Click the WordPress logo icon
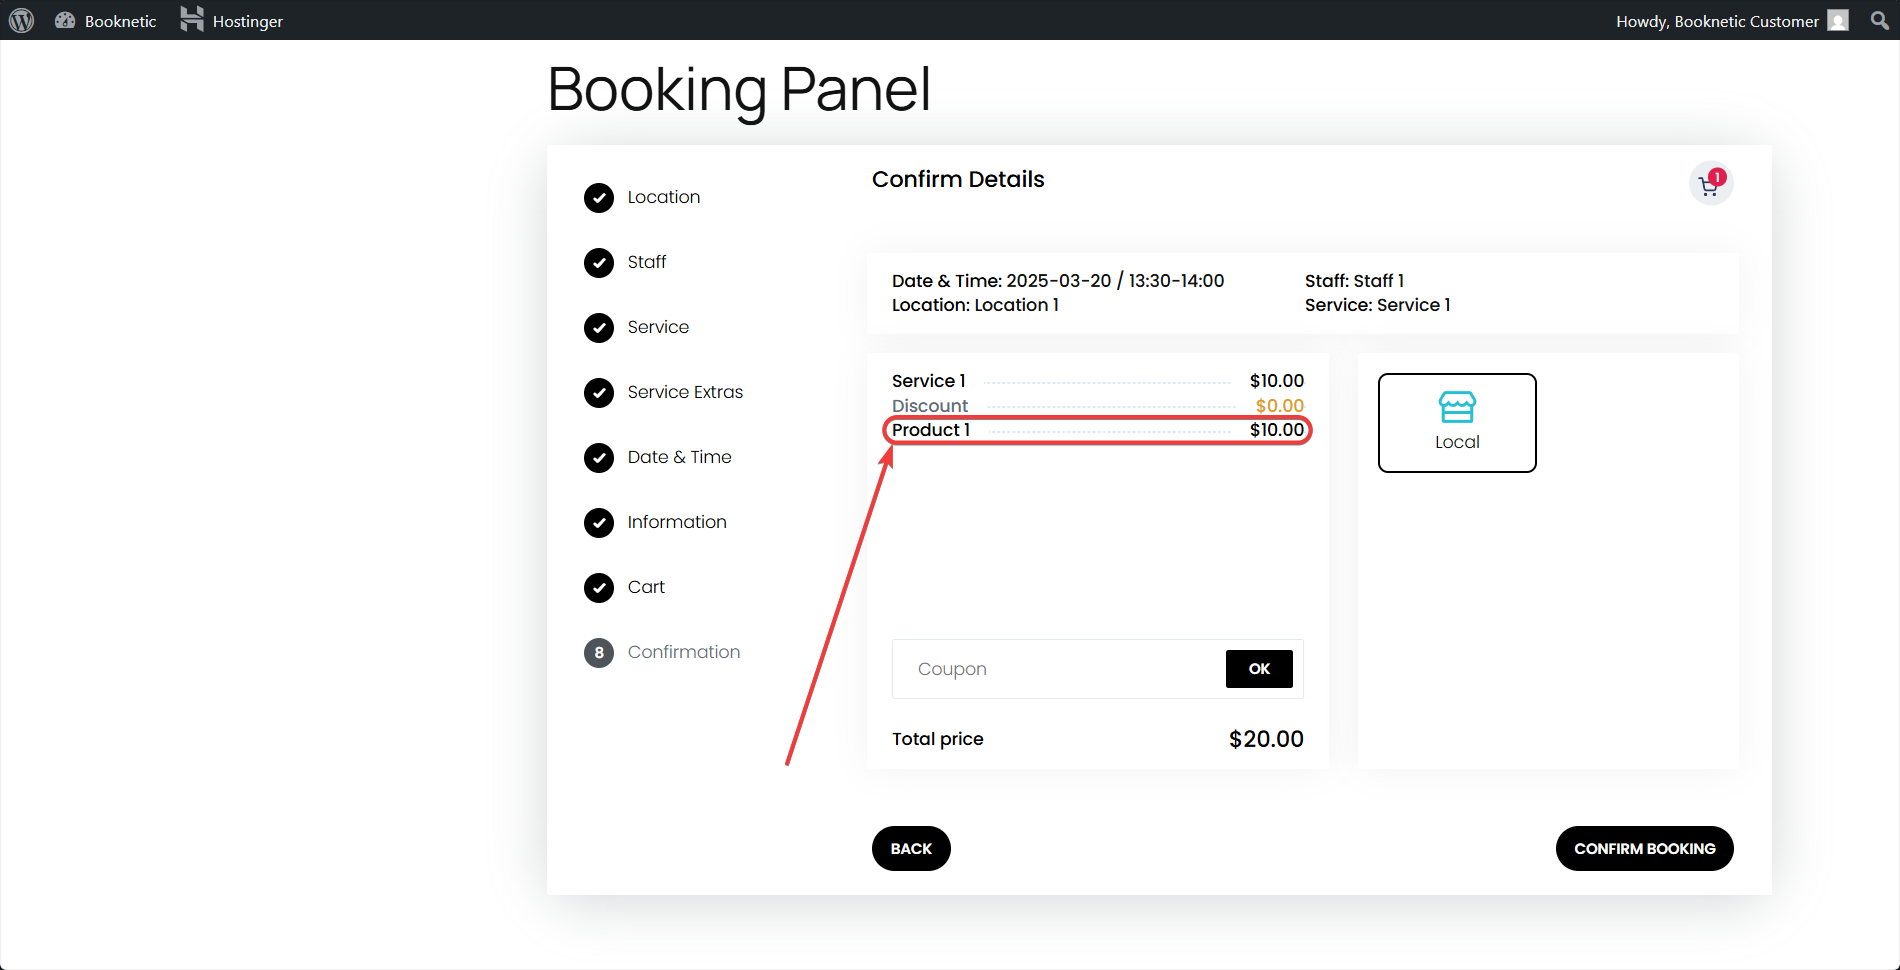This screenshot has width=1900, height=970. click(x=22, y=20)
